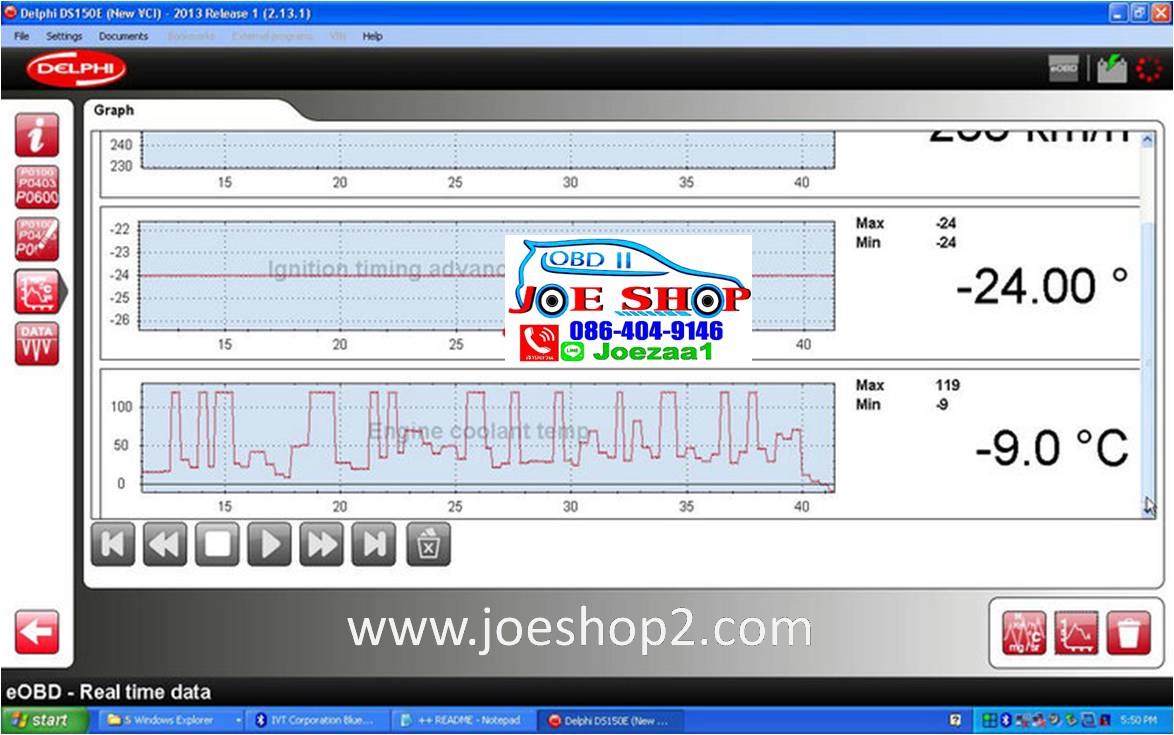Open the erase fault codes icon

click(37, 240)
